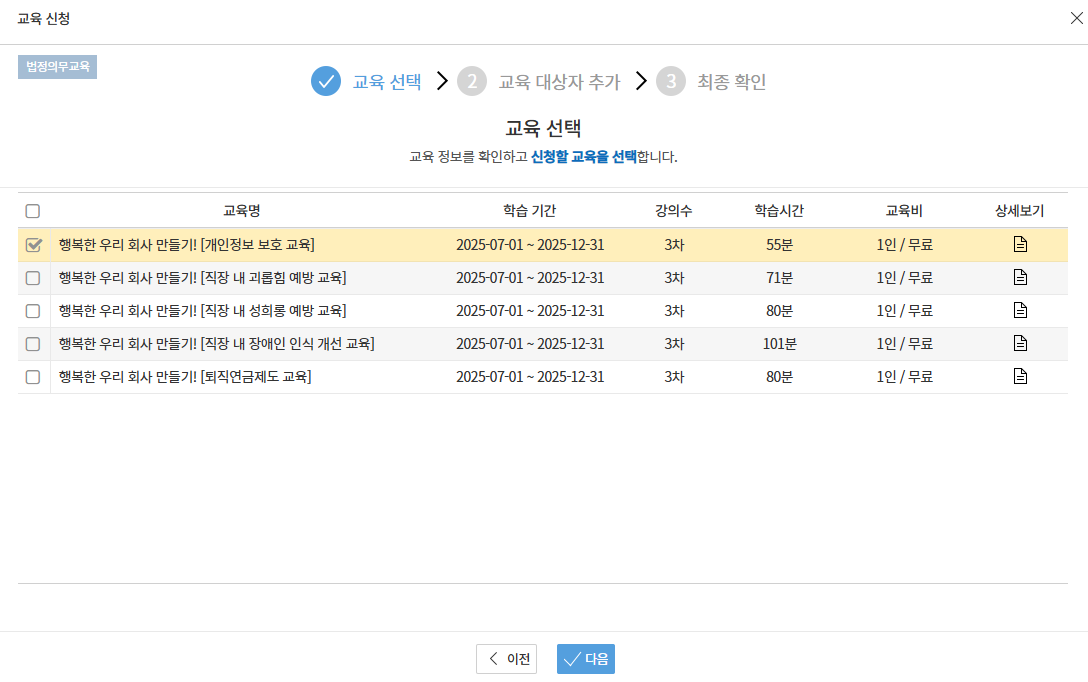Click the step 2 circle icon
1088x682 pixels.
(472, 81)
